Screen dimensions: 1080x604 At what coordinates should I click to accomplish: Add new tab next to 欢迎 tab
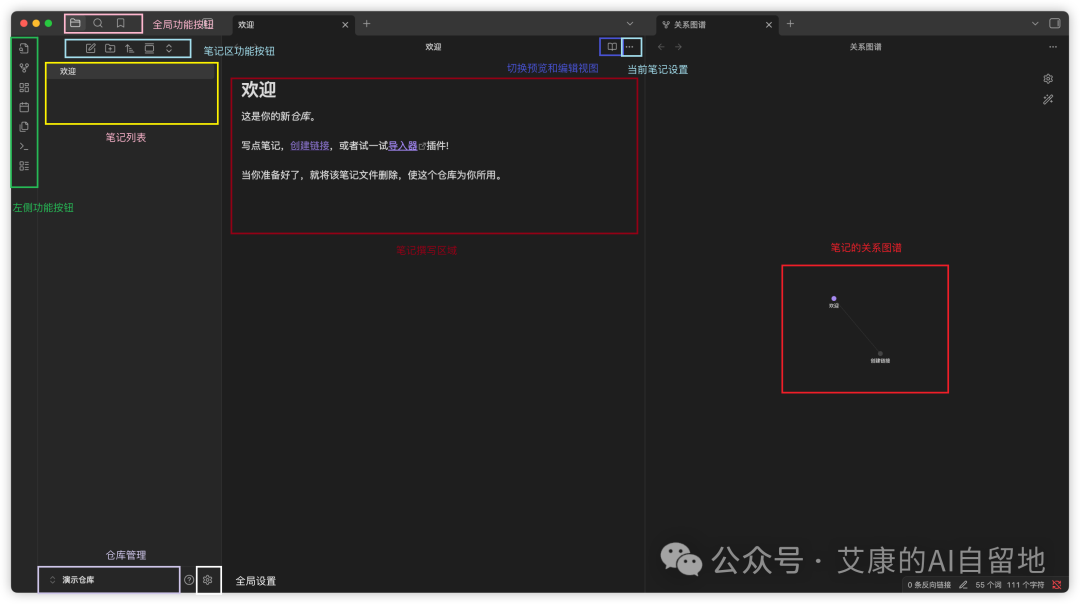click(x=366, y=23)
